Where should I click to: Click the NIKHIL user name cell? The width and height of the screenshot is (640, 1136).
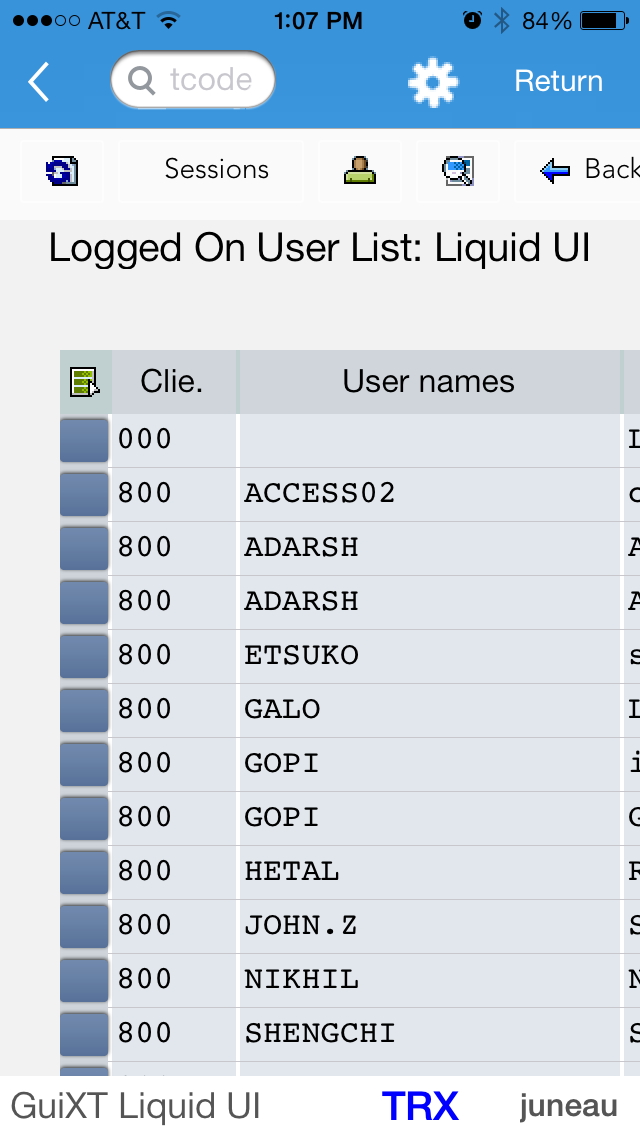[x=428, y=980]
